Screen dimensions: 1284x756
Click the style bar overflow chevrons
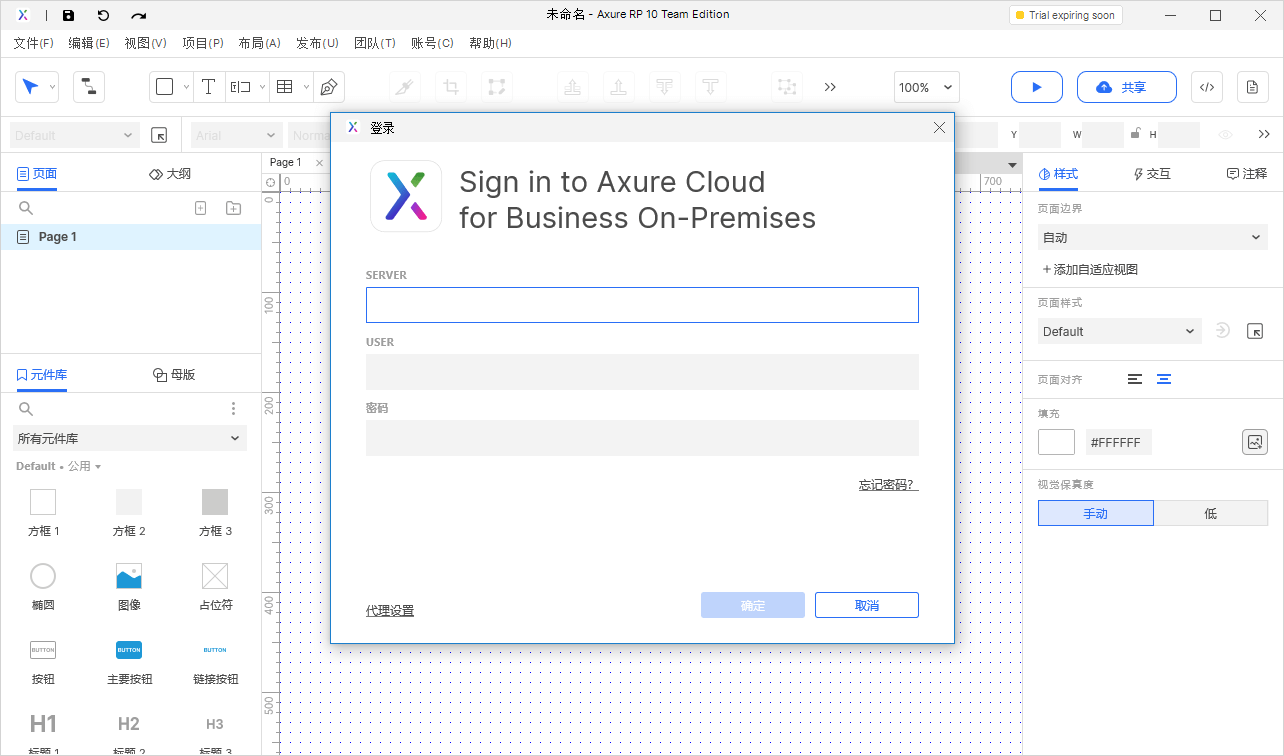click(1264, 134)
